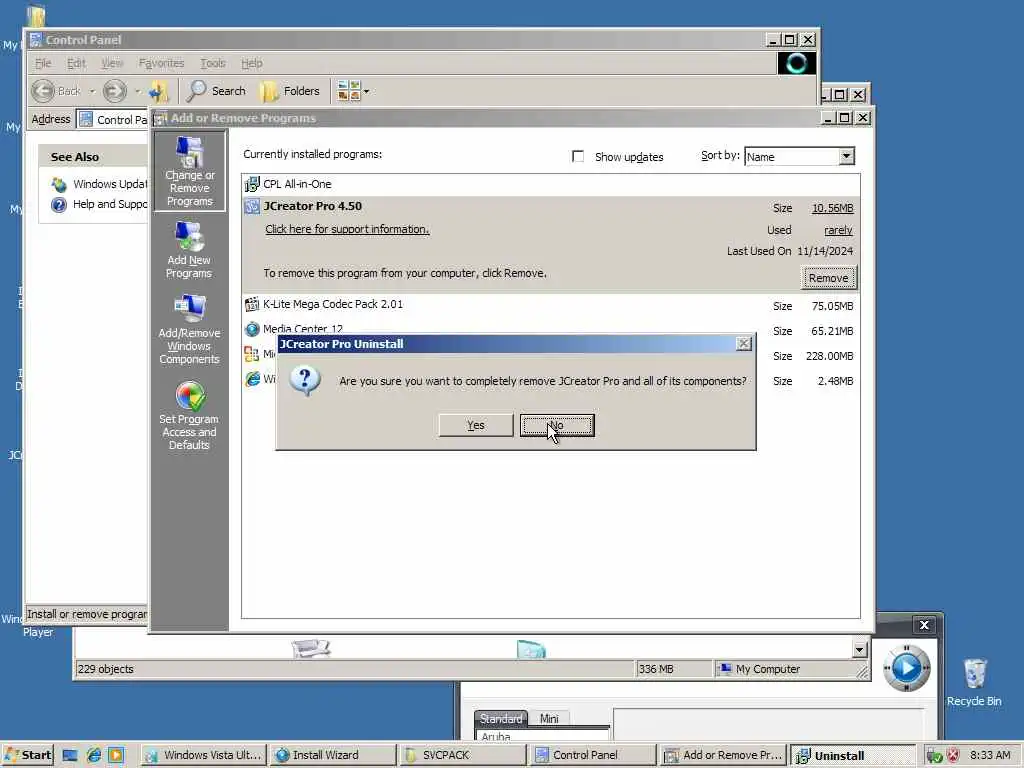The image size is (1024, 768).
Task: Click the Back button in Control Panel
Action: 57,91
